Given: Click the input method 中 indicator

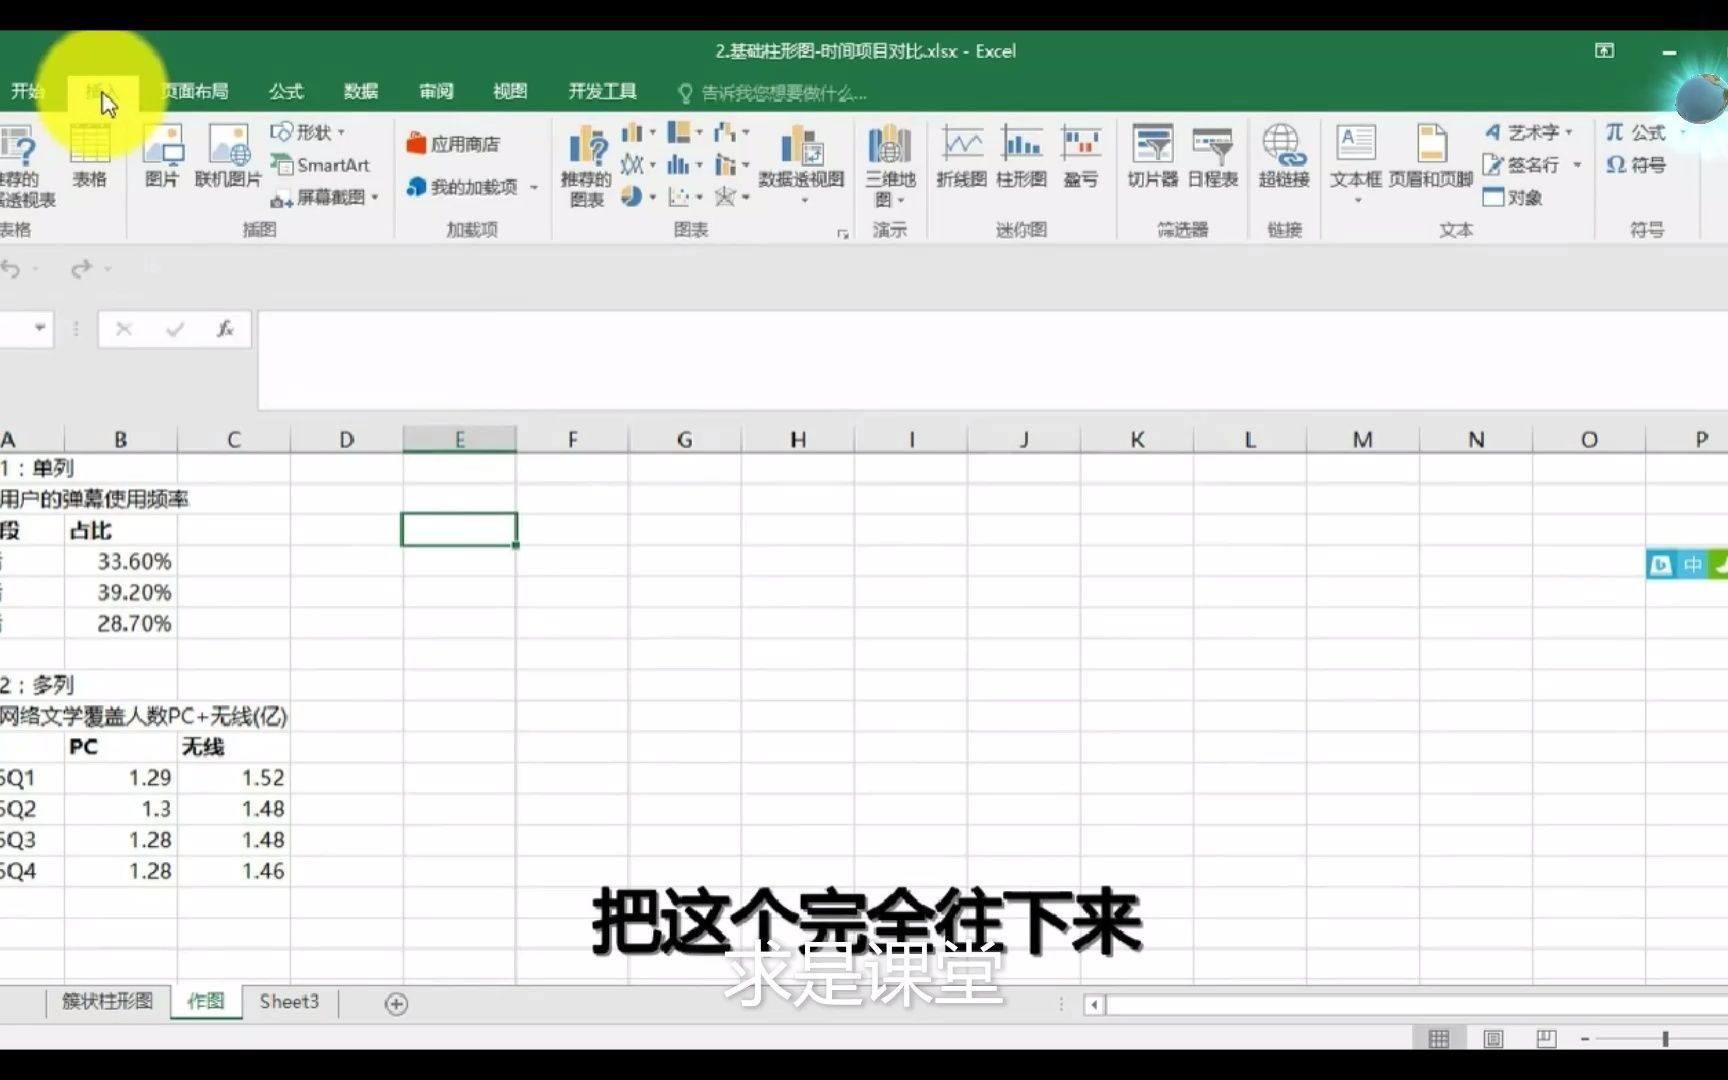Looking at the screenshot, I should pyautogui.click(x=1692, y=565).
